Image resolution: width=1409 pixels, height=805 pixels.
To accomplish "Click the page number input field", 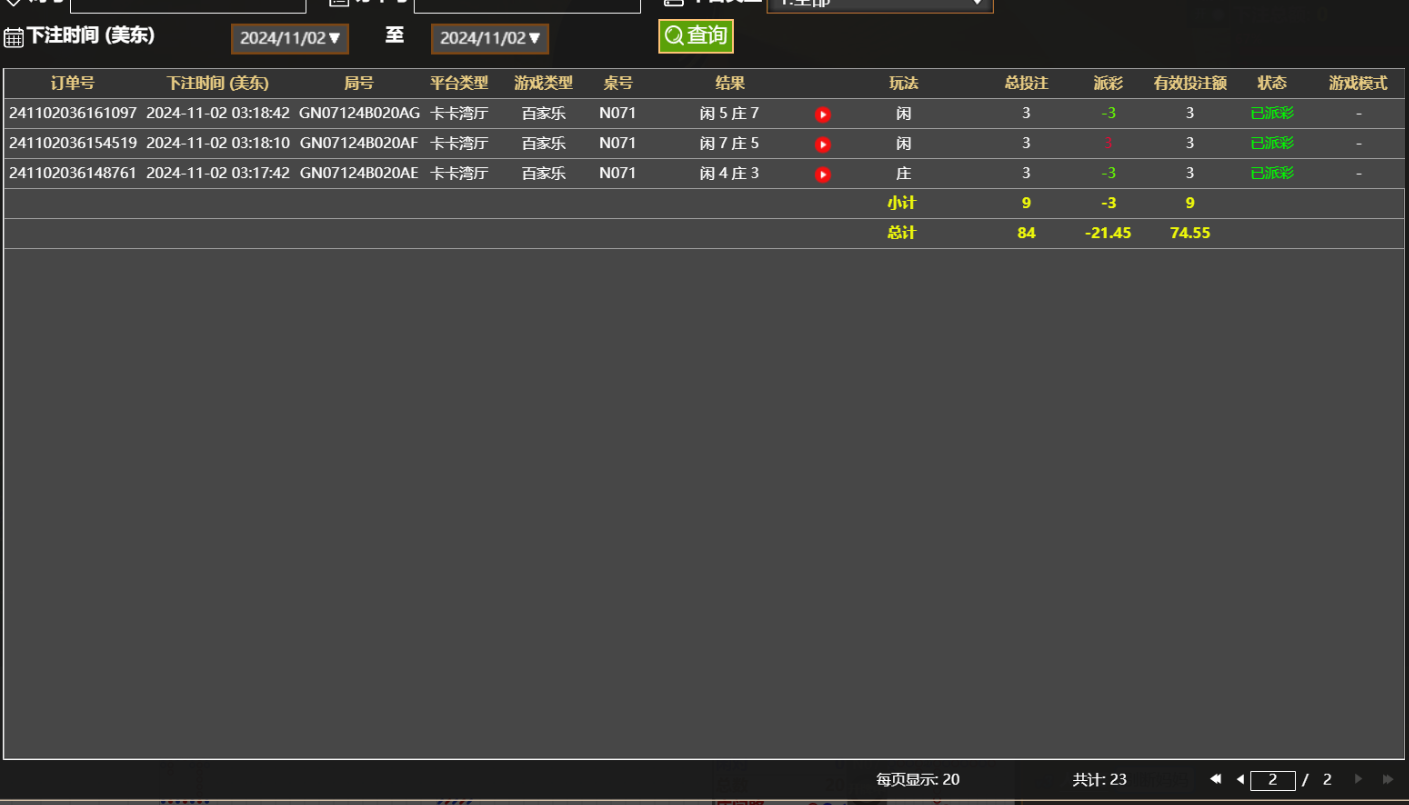I will pos(1272,780).
